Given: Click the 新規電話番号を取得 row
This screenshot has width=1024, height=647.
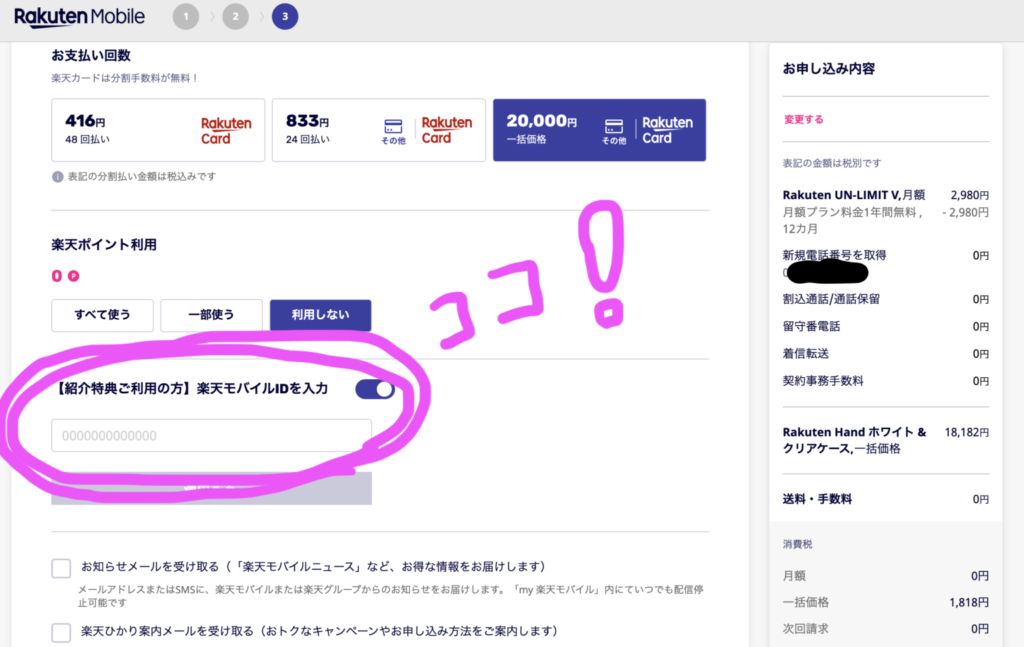Looking at the screenshot, I should pos(886,255).
